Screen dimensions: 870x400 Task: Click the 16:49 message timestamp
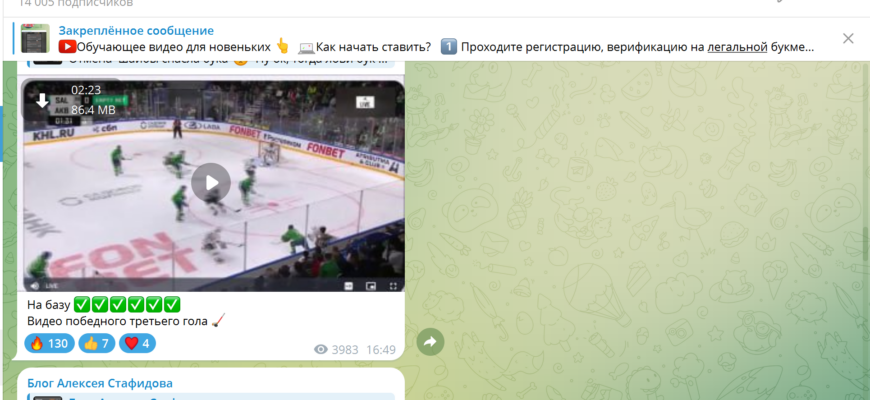(x=381, y=350)
